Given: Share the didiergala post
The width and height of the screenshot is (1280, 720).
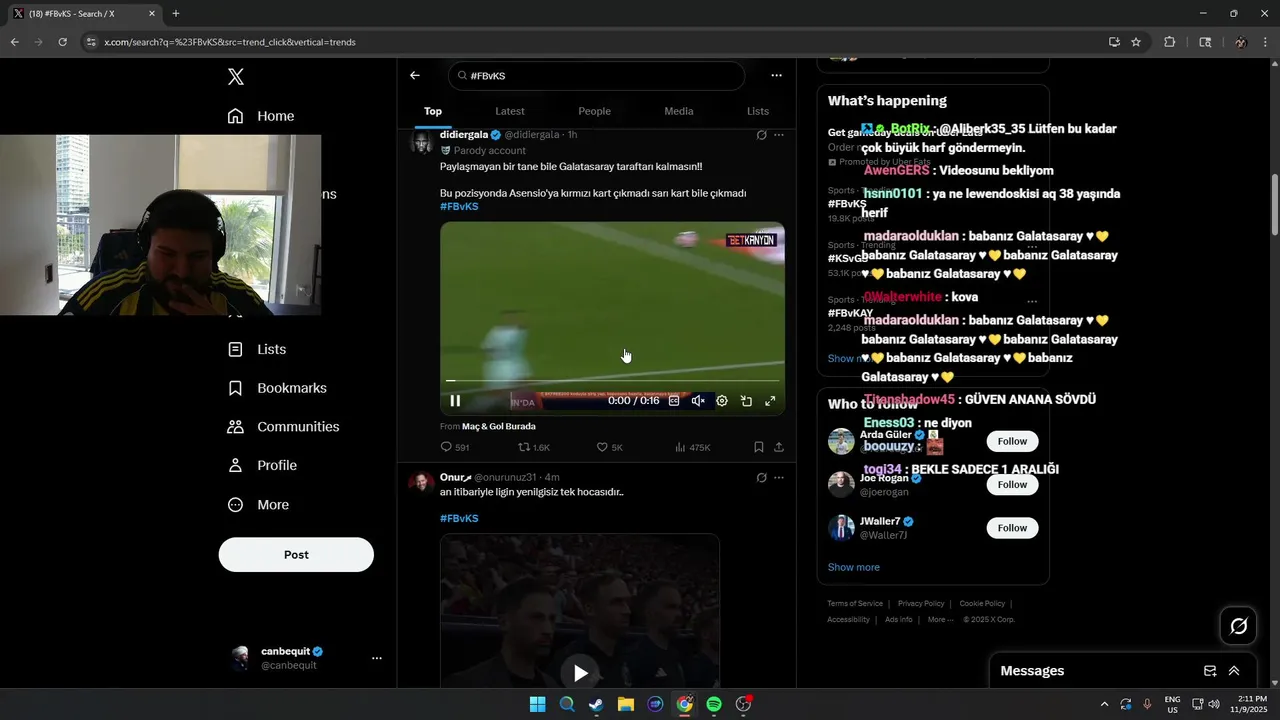Looking at the screenshot, I should 779,447.
